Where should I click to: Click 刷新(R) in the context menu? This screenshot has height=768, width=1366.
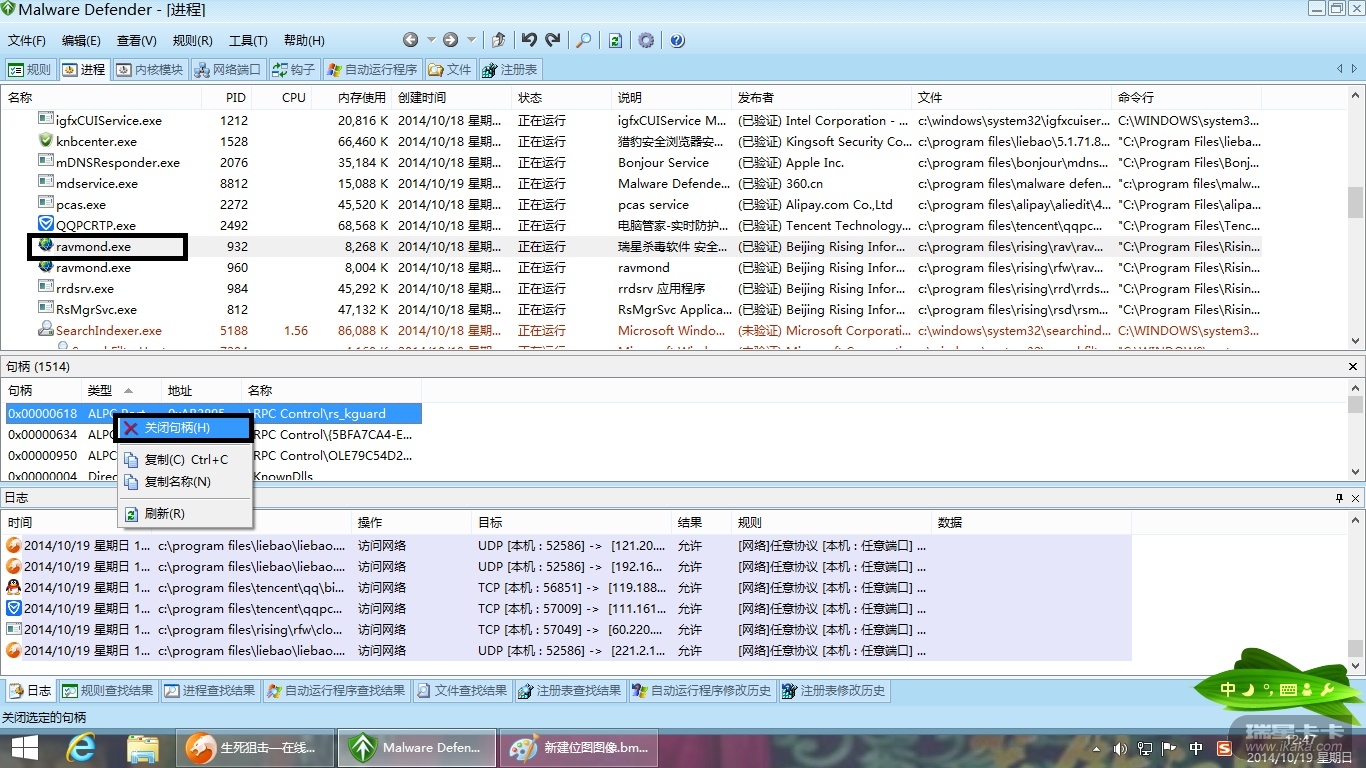point(164,514)
